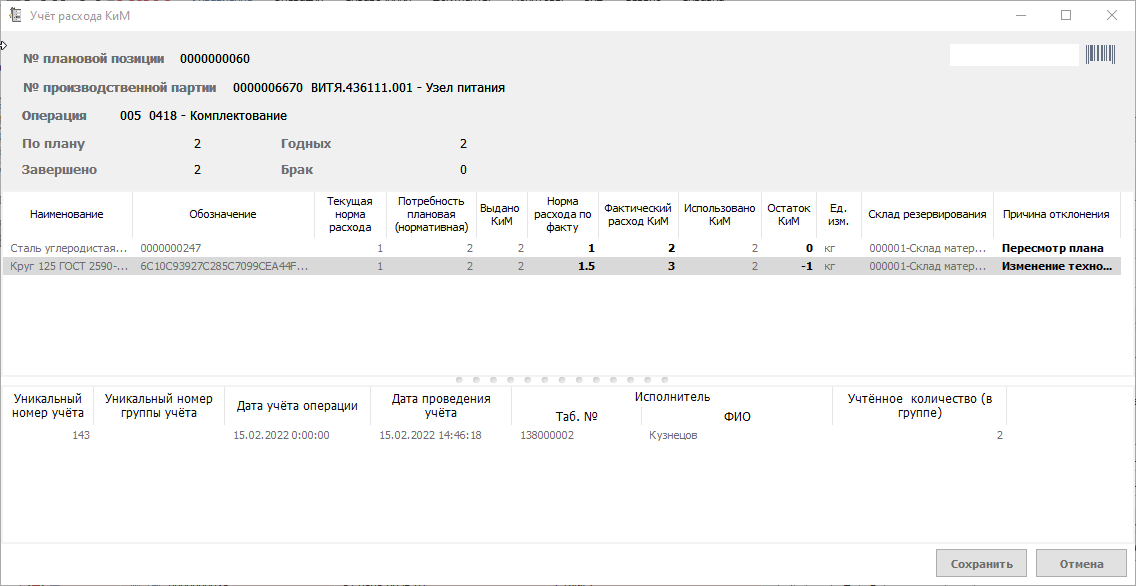This screenshot has width=1136, height=586.
Task: Click the barcode input field
Action: coord(1013,55)
